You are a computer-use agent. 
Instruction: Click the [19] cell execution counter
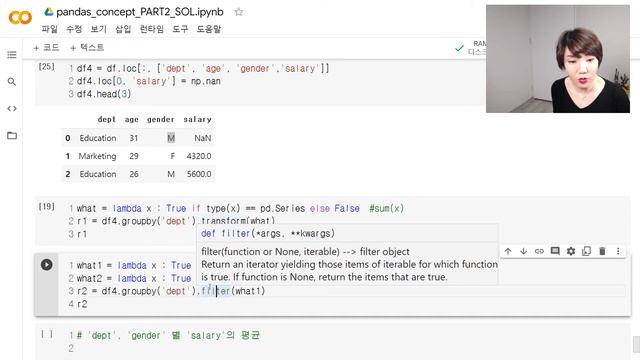pos(46,207)
